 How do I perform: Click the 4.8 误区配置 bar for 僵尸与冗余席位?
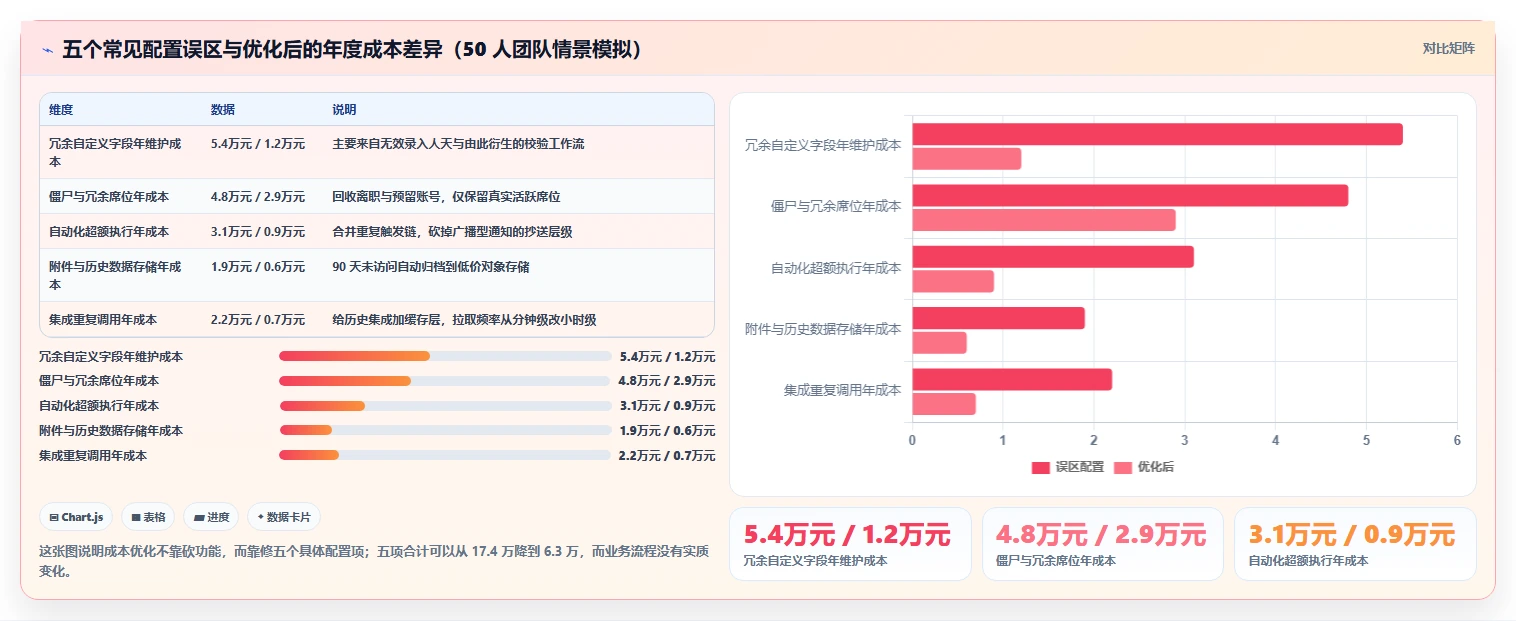[1130, 195]
